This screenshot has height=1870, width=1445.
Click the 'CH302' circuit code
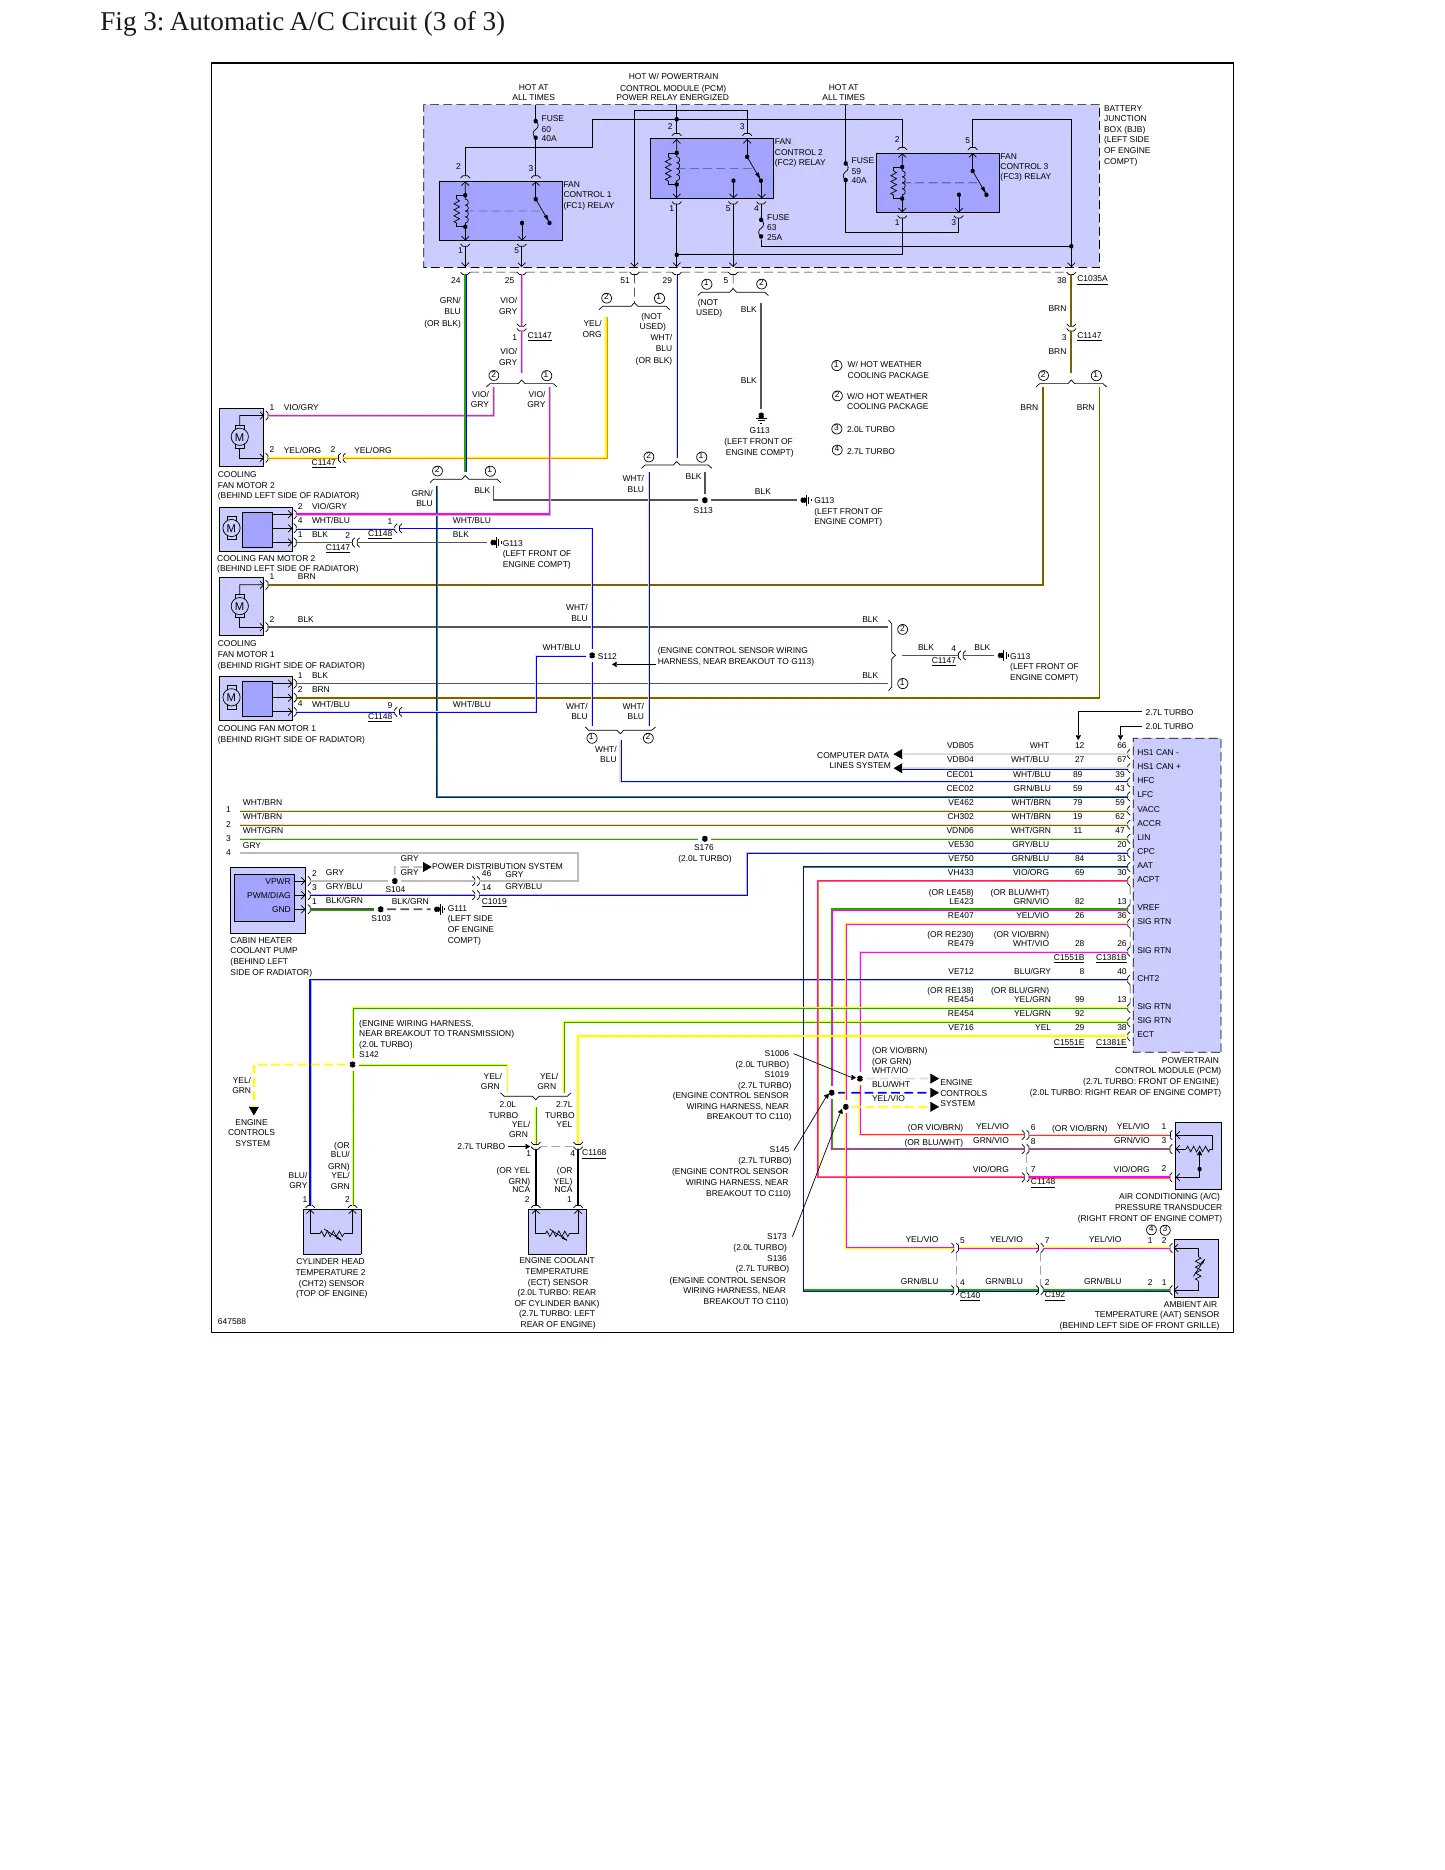pos(960,816)
